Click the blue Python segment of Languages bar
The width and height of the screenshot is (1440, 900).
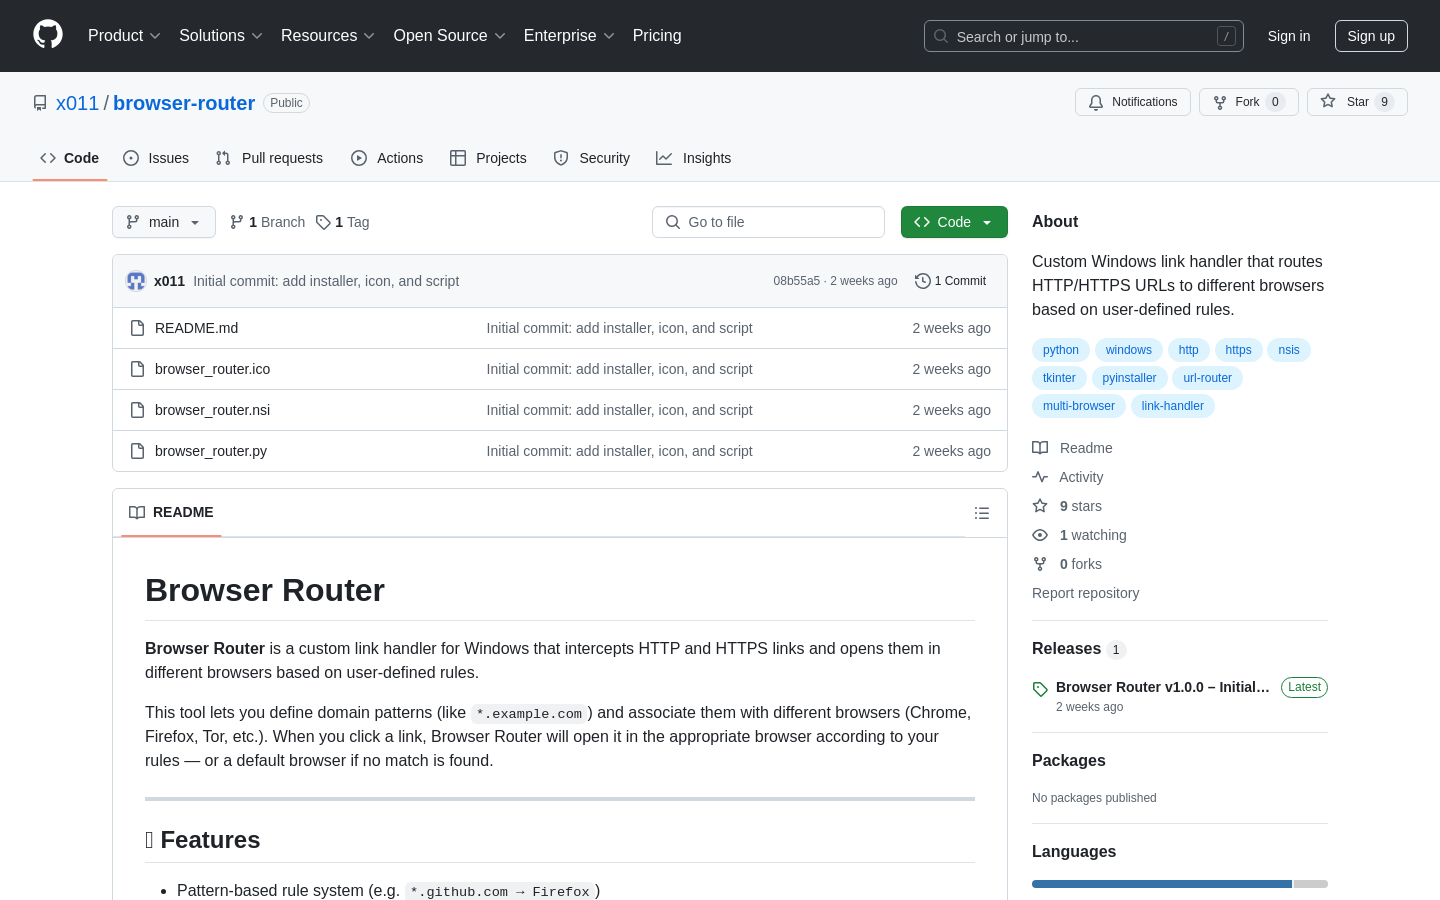coord(1162,884)
